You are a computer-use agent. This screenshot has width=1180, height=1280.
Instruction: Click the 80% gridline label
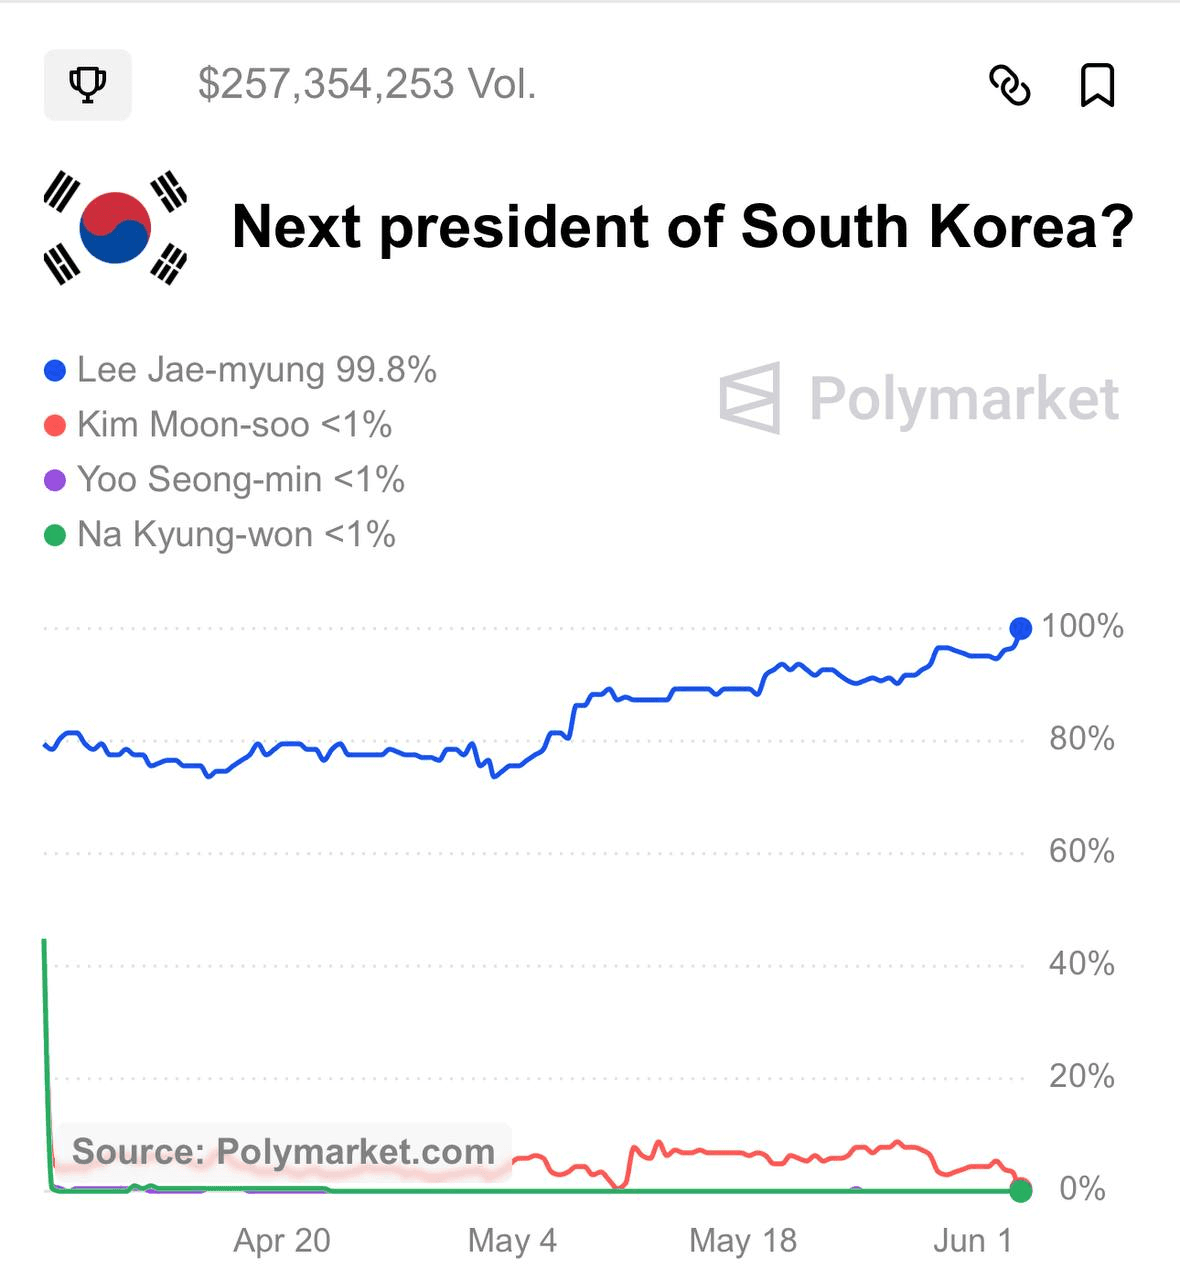tap(1082, 739)
